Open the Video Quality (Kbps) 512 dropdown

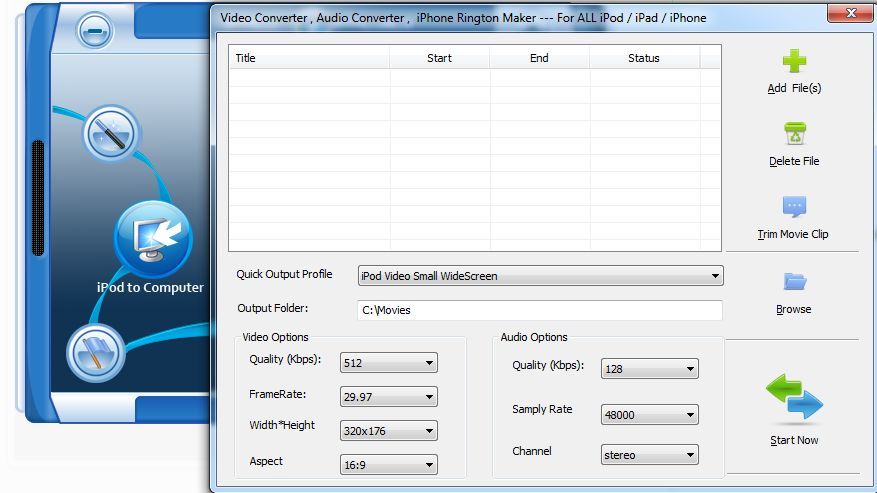[x=389, y=363]
